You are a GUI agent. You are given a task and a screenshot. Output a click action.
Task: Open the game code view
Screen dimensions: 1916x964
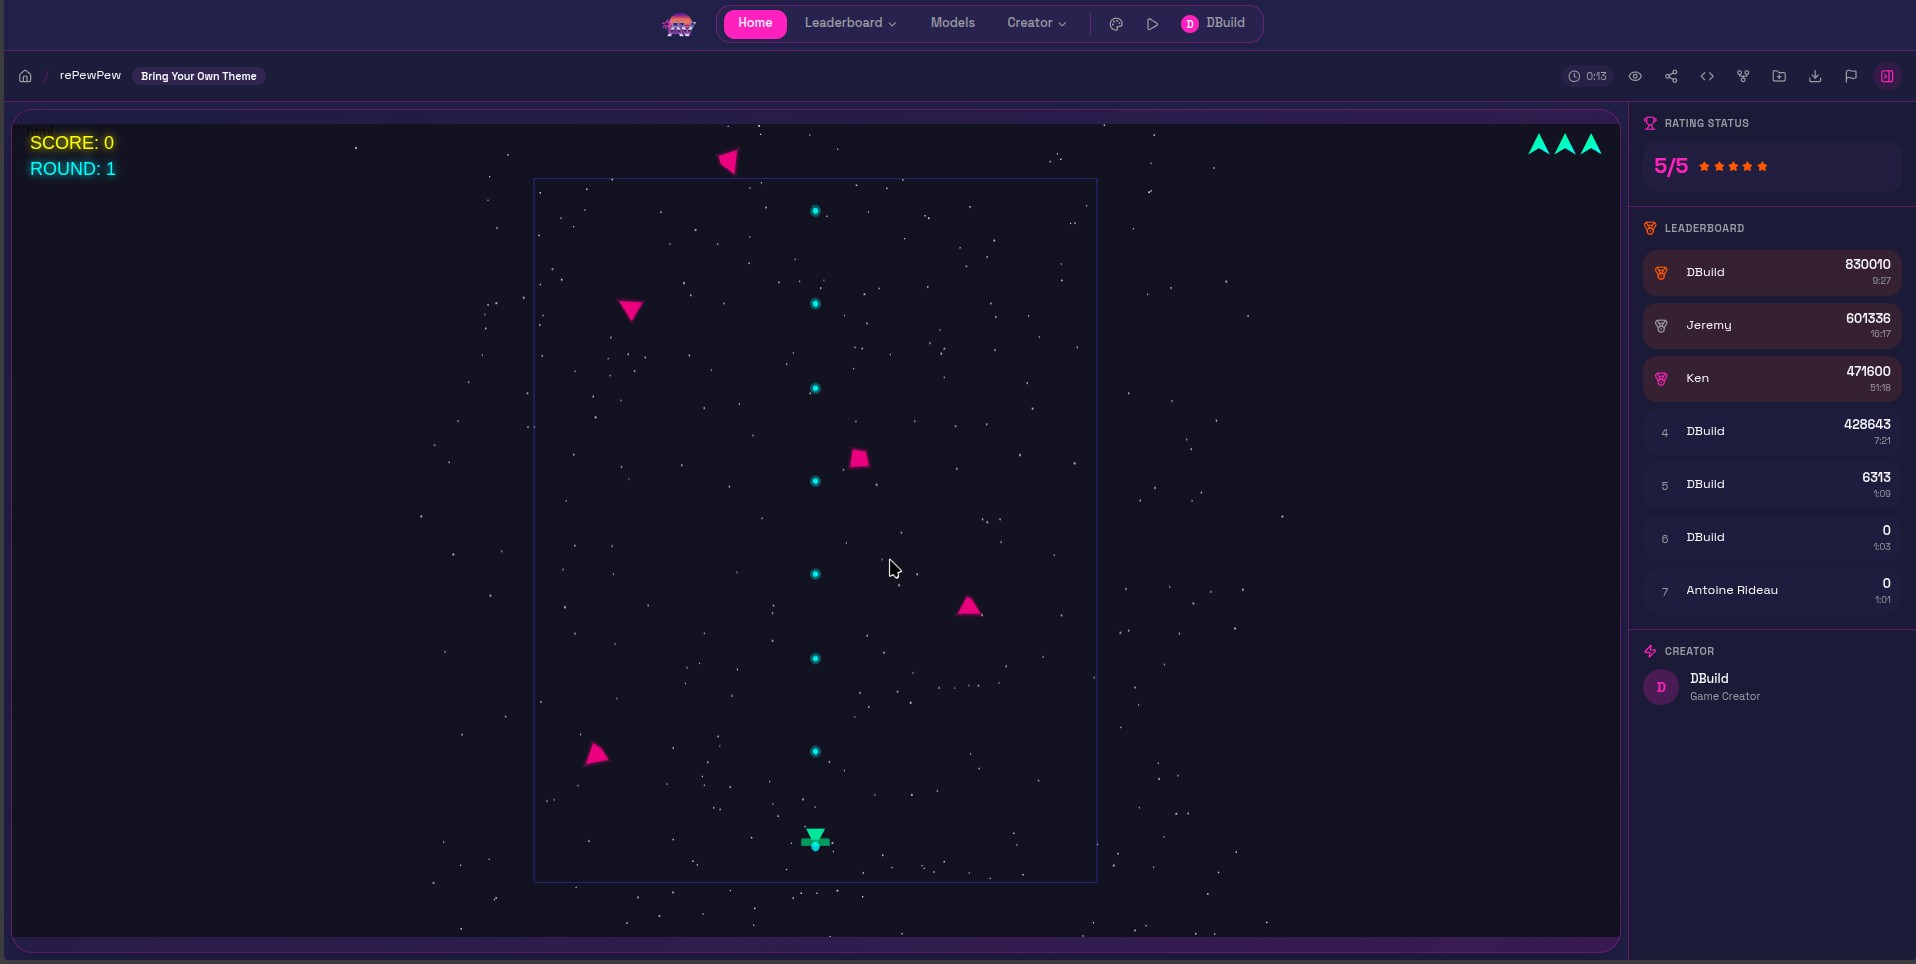click(x=1707, y=76)
